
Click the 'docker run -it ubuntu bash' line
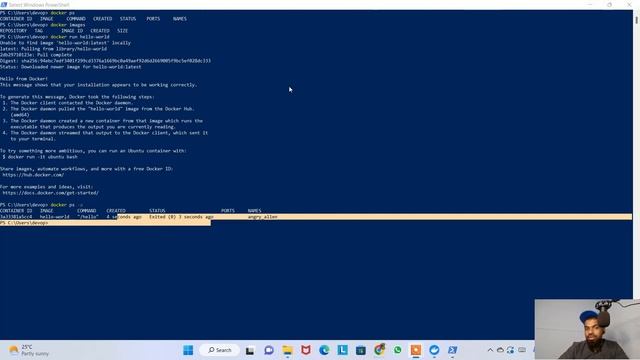click(40, 157)
